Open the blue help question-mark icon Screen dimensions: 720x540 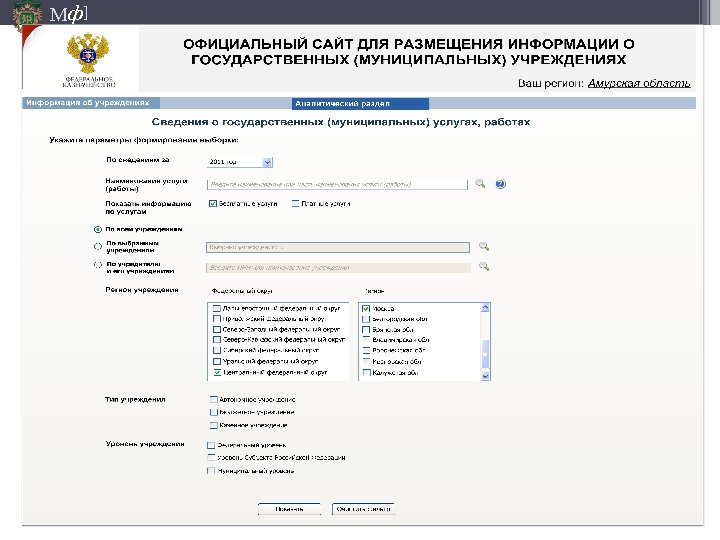(x=501, y=184)
